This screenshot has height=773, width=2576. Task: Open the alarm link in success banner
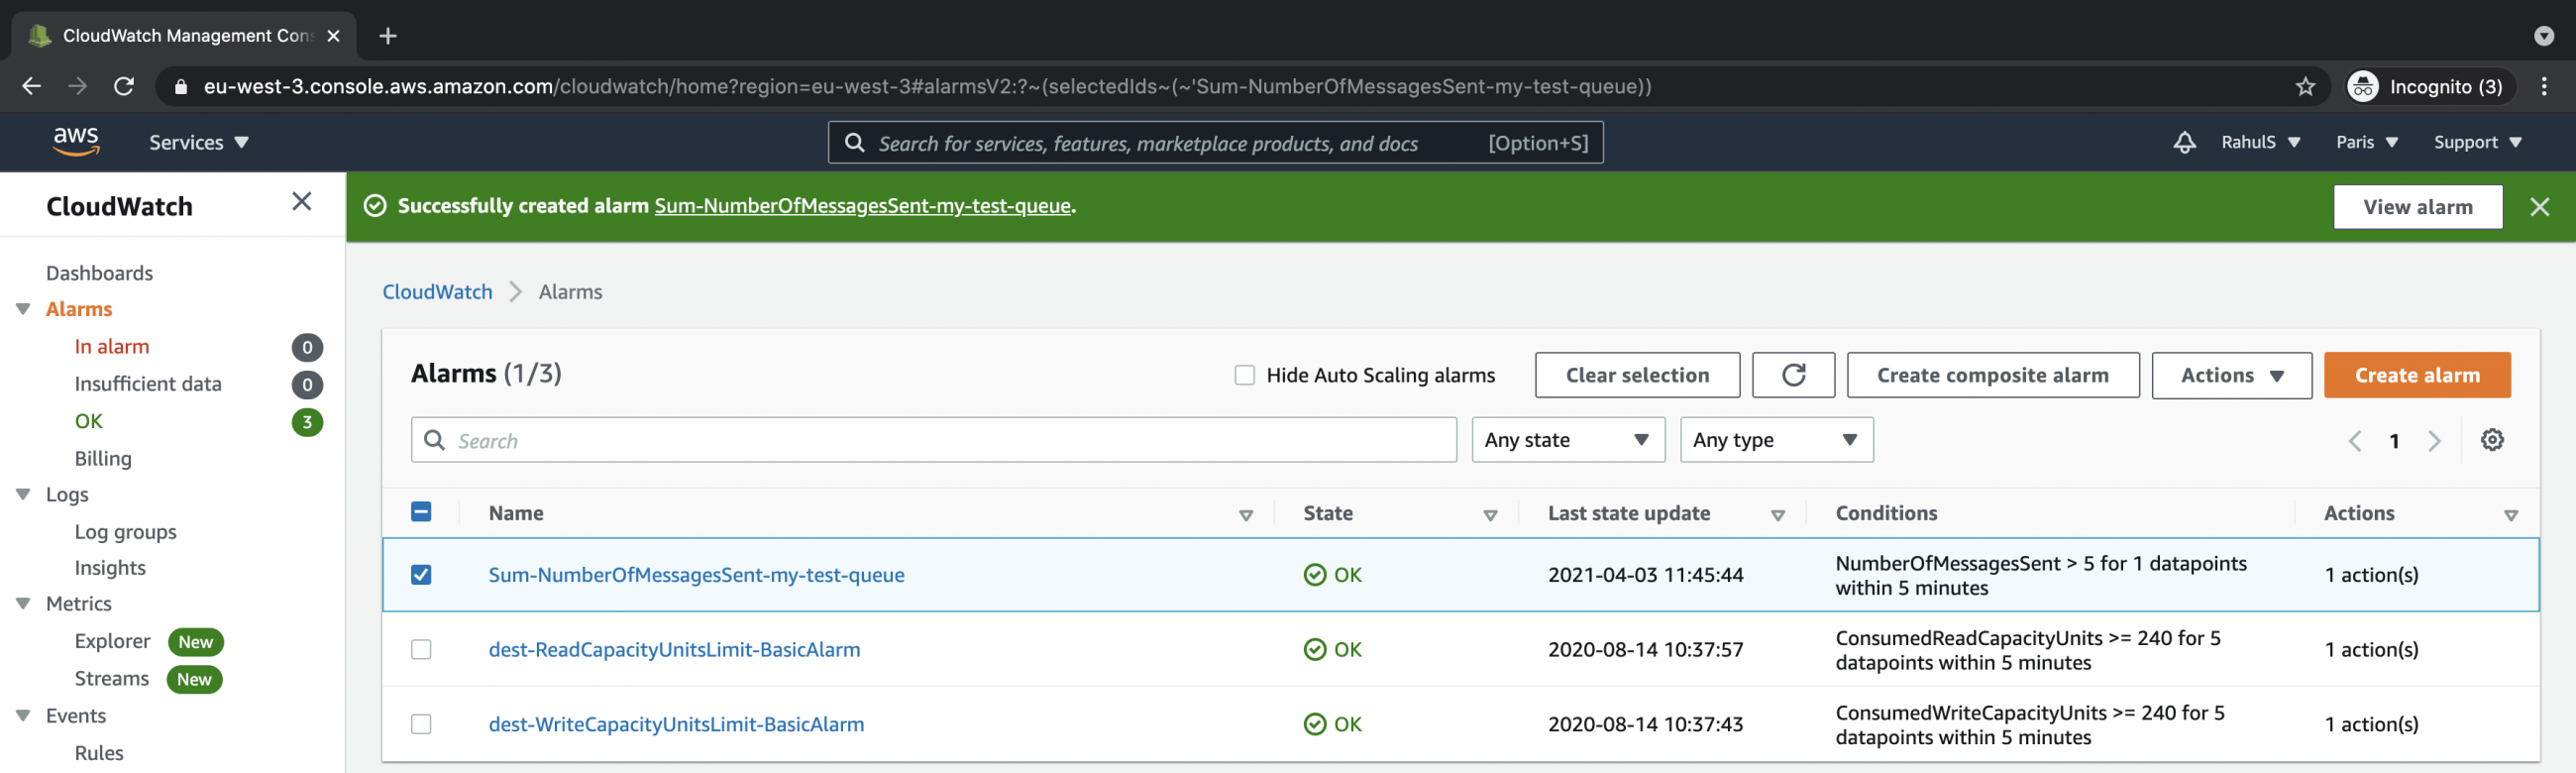[862, 205]
